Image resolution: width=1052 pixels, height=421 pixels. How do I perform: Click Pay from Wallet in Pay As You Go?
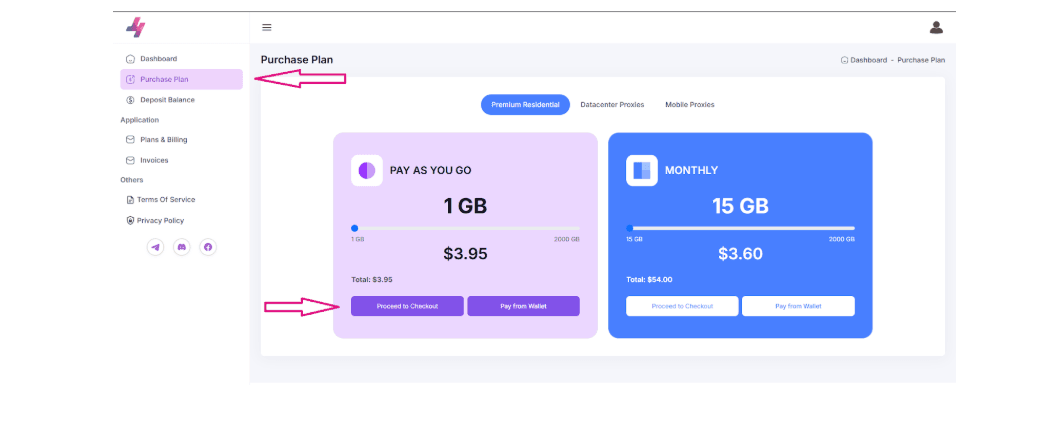(523, 306)
